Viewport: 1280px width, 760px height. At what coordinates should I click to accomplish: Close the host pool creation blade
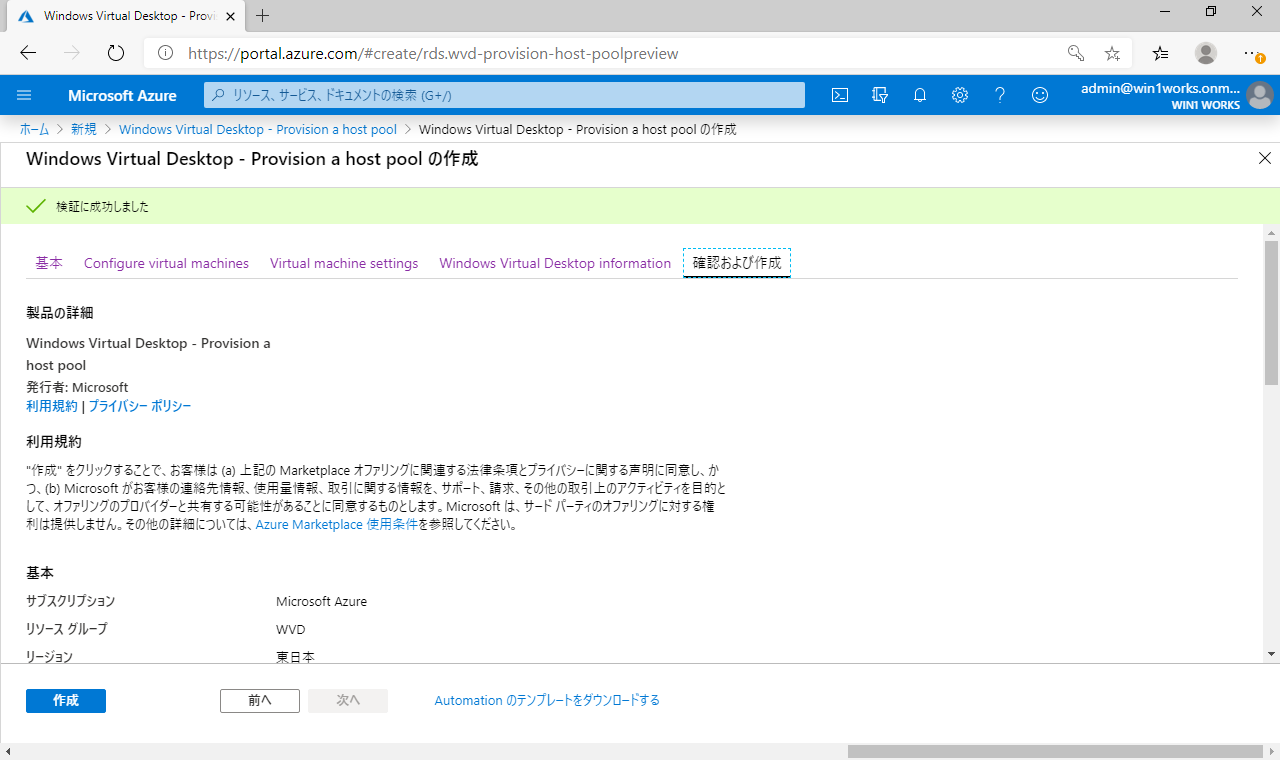(x=1264, y=159)
